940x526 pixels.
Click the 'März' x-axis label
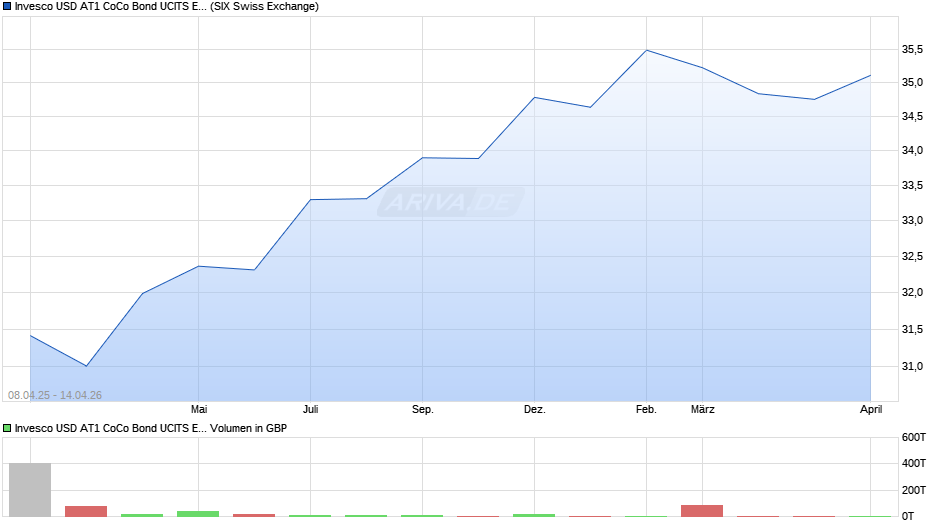pyautogui.click(x=703, y=410)
